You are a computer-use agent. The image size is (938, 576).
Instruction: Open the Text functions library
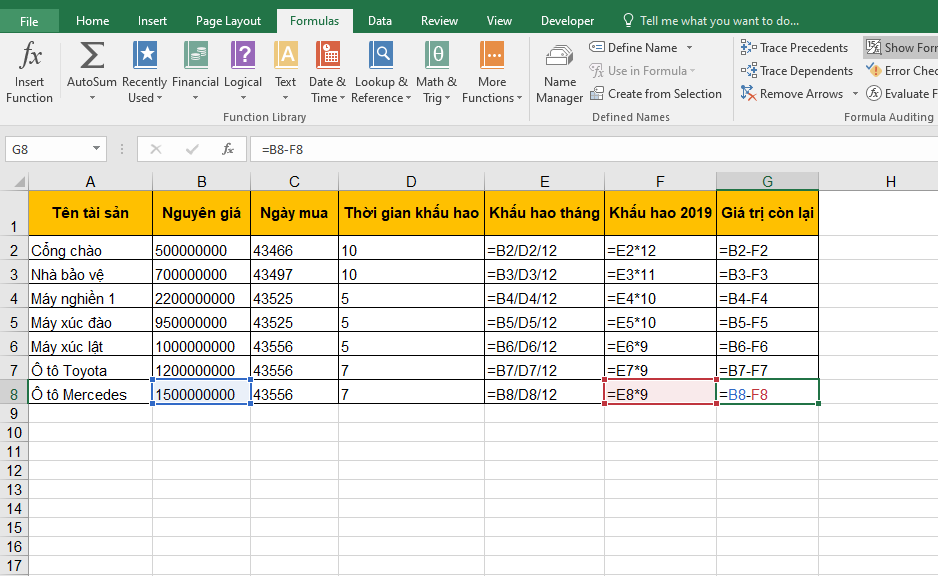click(286, 71)
